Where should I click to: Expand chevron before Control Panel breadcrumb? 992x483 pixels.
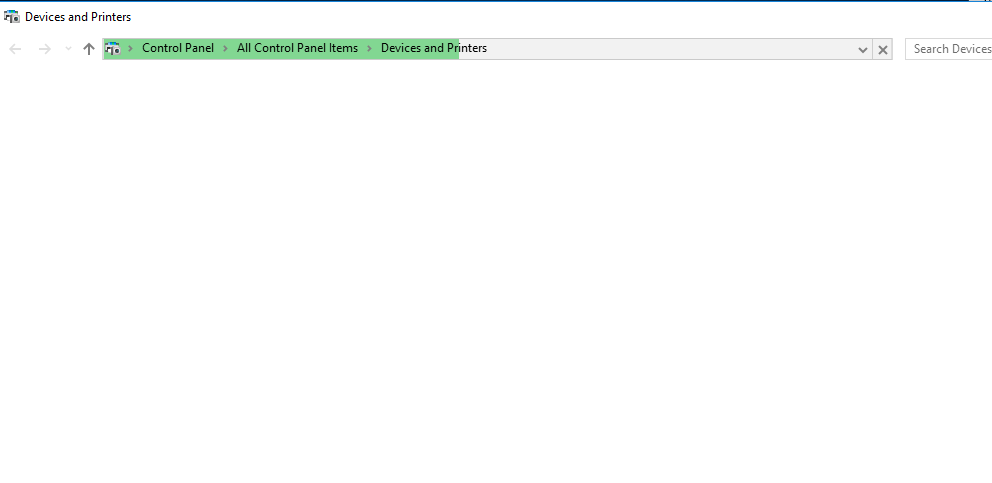pos(130,48)
